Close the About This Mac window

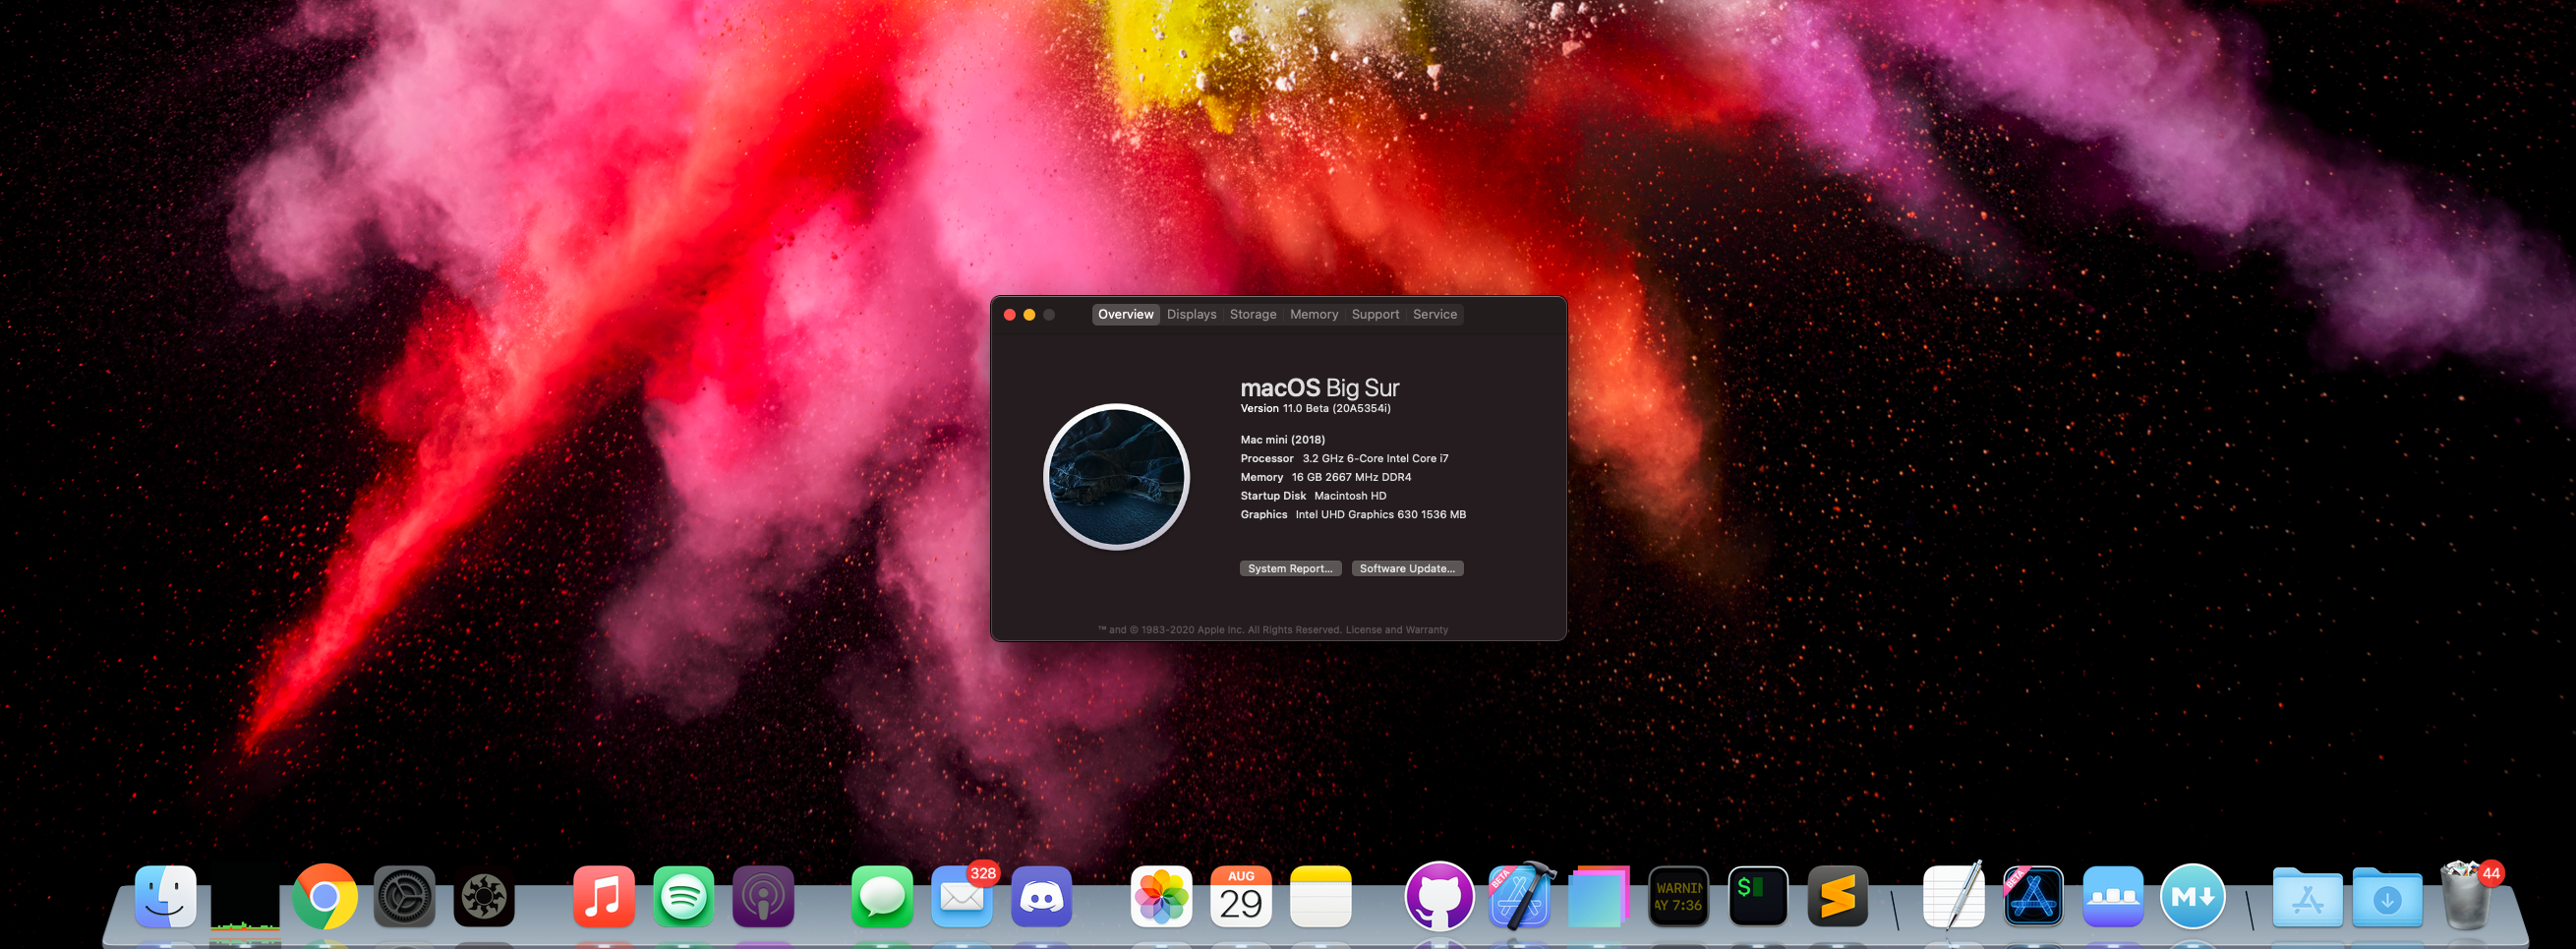tap(1010, 314)
